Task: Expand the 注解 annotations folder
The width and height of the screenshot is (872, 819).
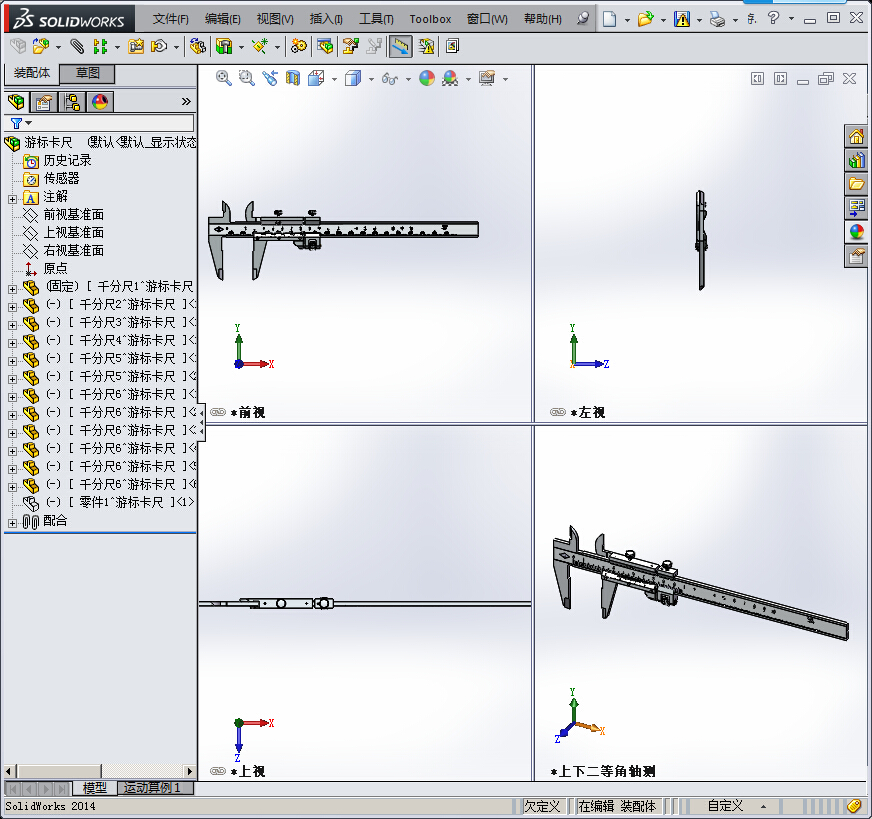Action: (x=12, y=199)
